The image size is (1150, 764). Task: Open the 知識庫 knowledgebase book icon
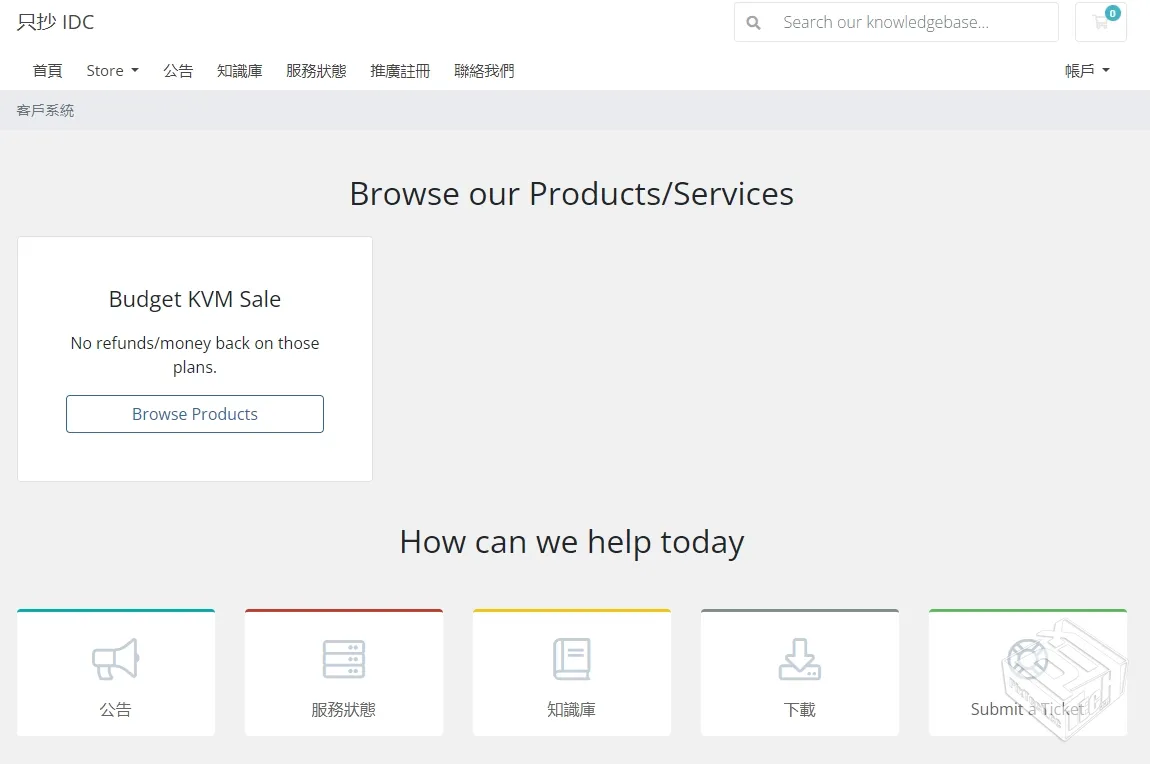pyautogui.click(x=571, y=672)
